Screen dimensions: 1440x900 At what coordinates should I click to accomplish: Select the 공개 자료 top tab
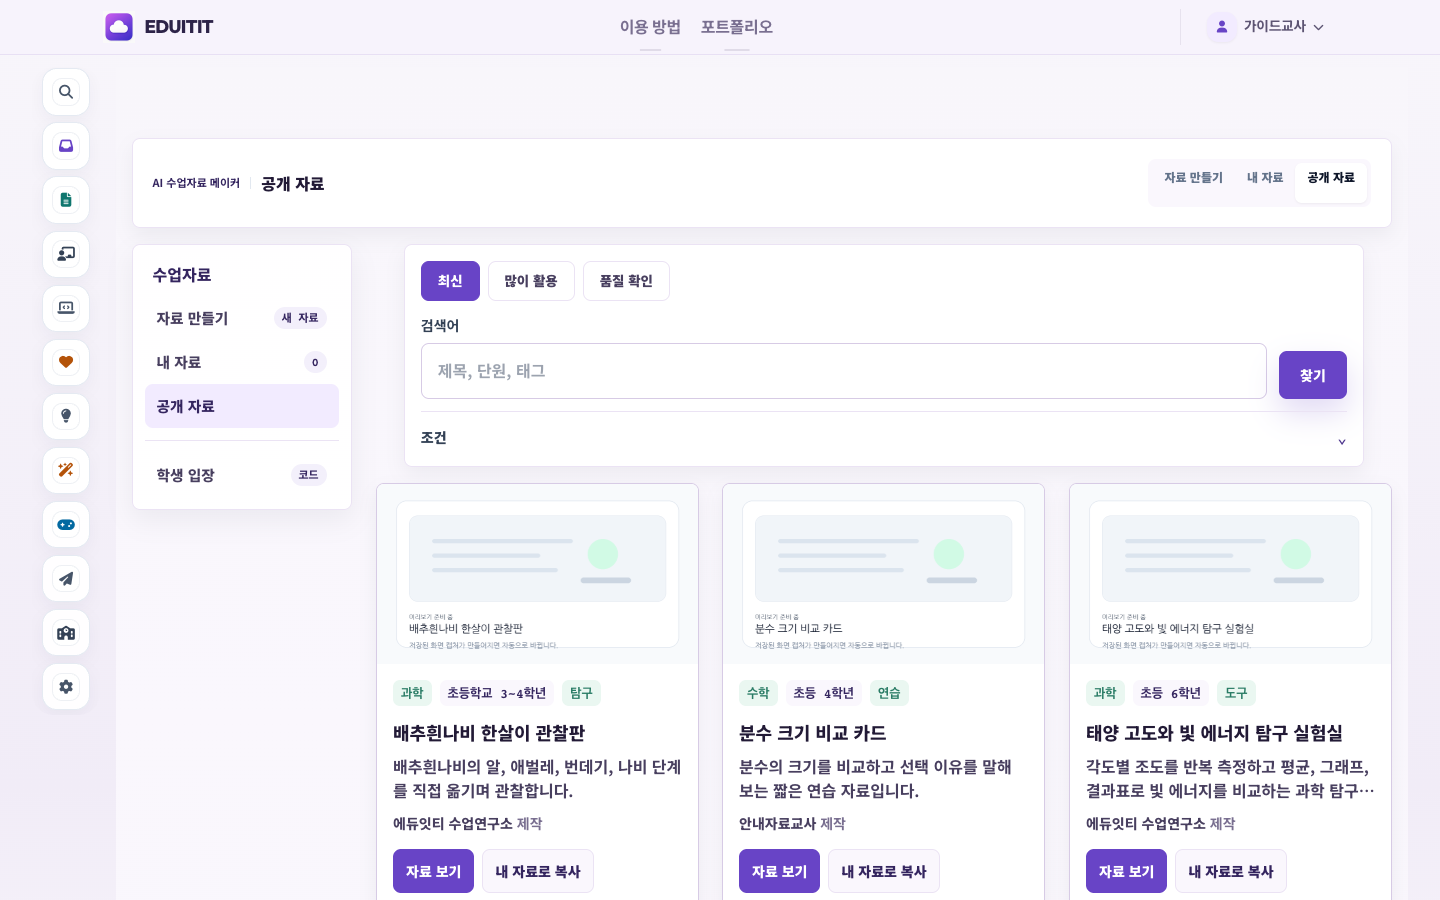(x=1331, y=182)
